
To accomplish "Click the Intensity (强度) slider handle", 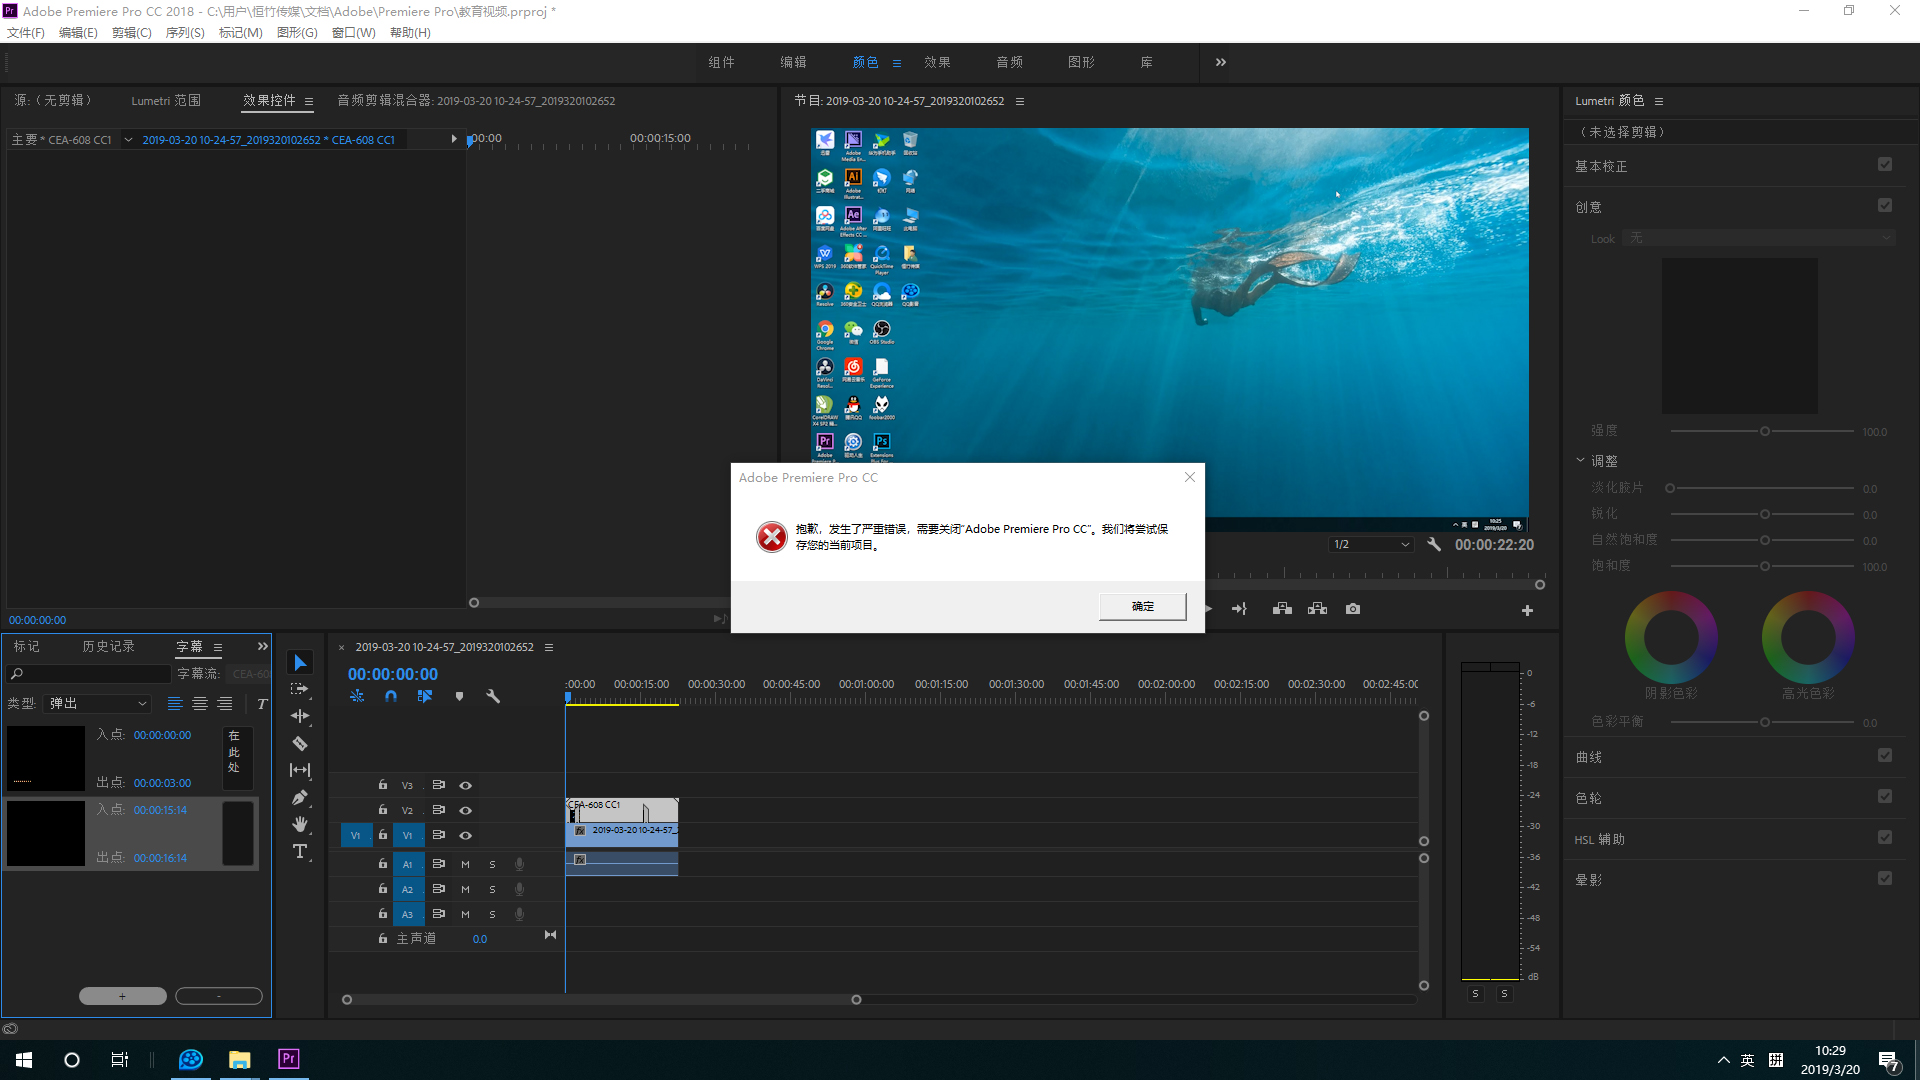I will tap(1765, 431).
